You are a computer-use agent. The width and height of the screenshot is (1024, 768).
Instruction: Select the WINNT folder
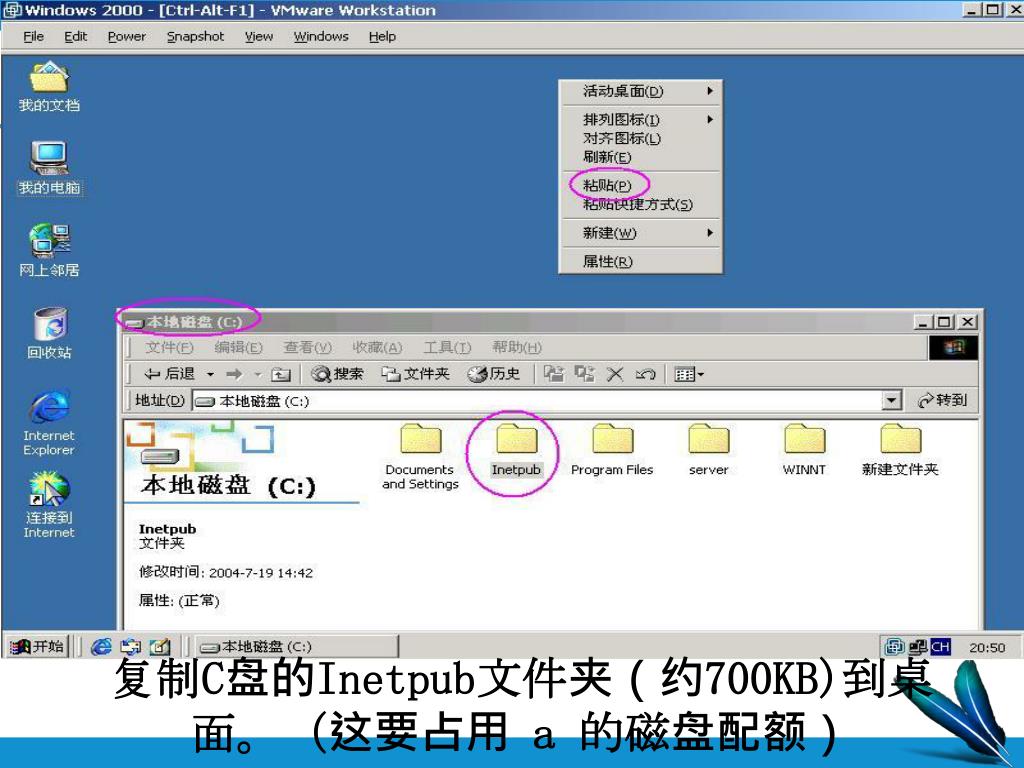coord(804,450)
